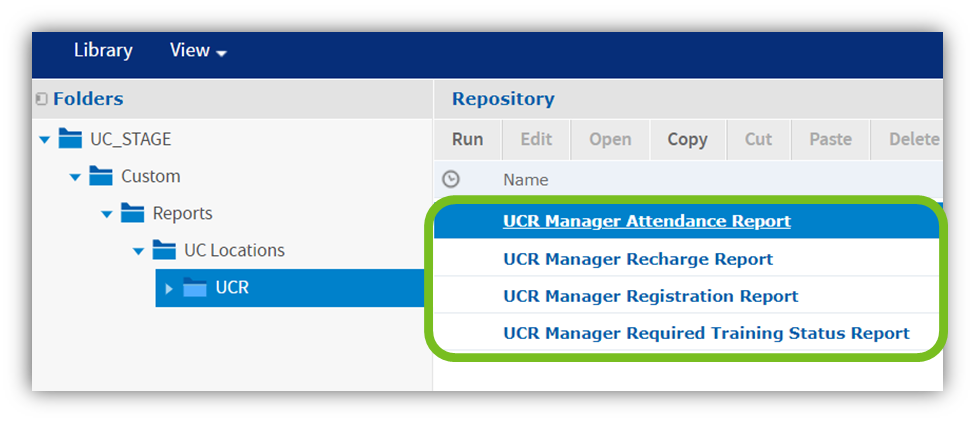Expand the UCR folder node arrow
The height and width of the screenshot is (423, 975).
168,289
